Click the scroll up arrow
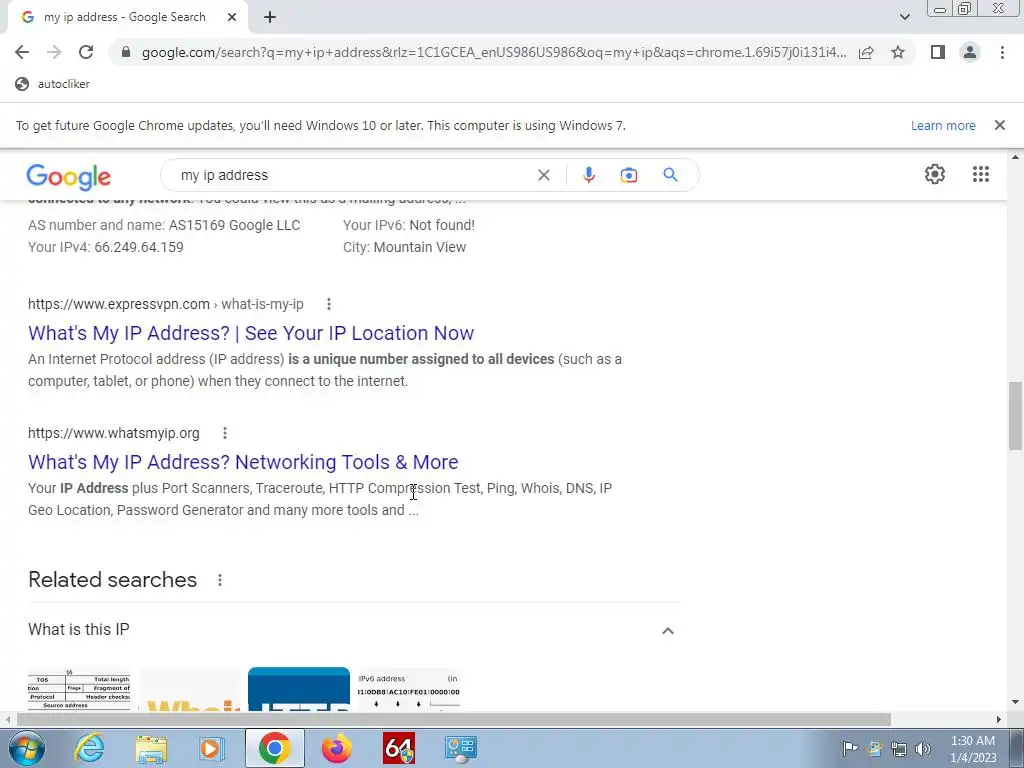Screen dimensions: 1024x768 1015,157
